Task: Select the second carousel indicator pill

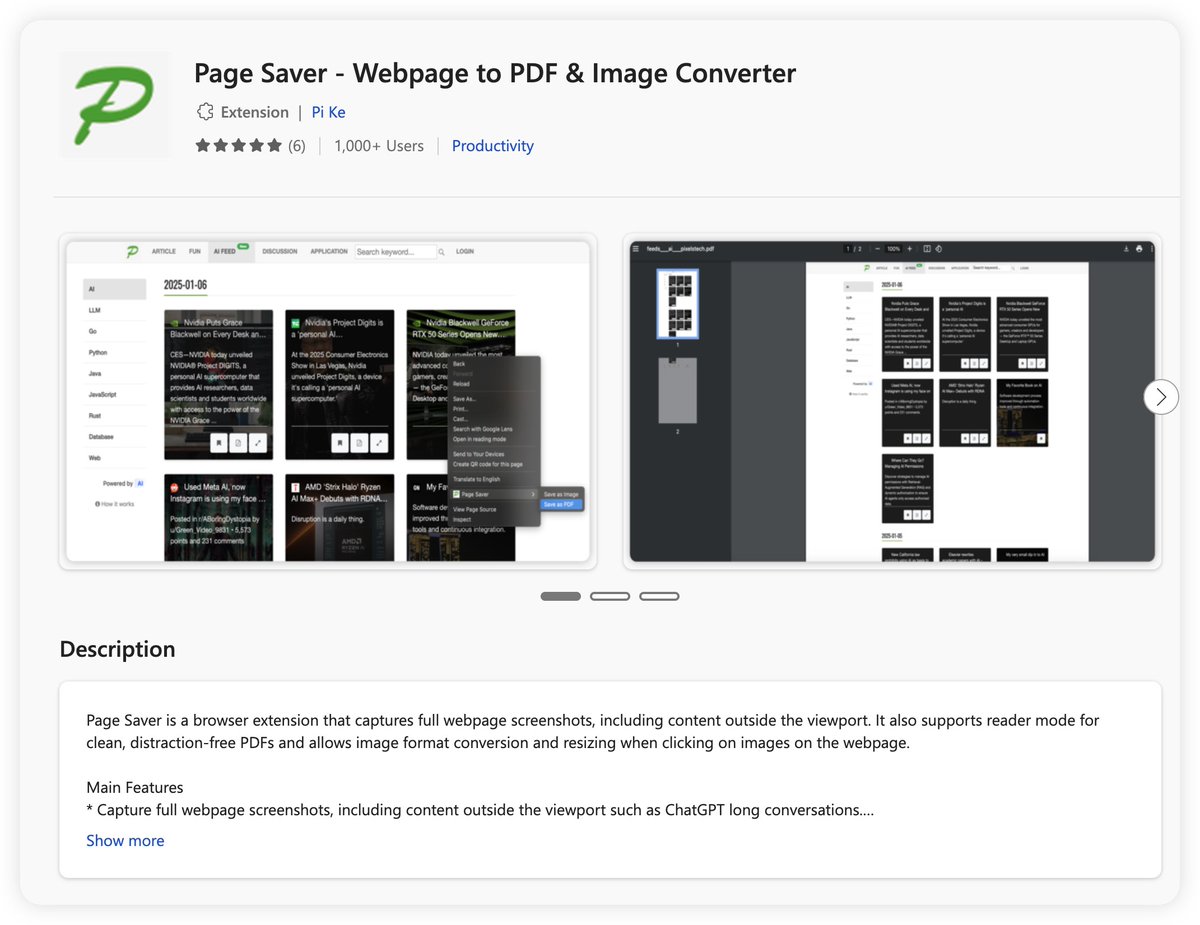Action: pos(610,596)
